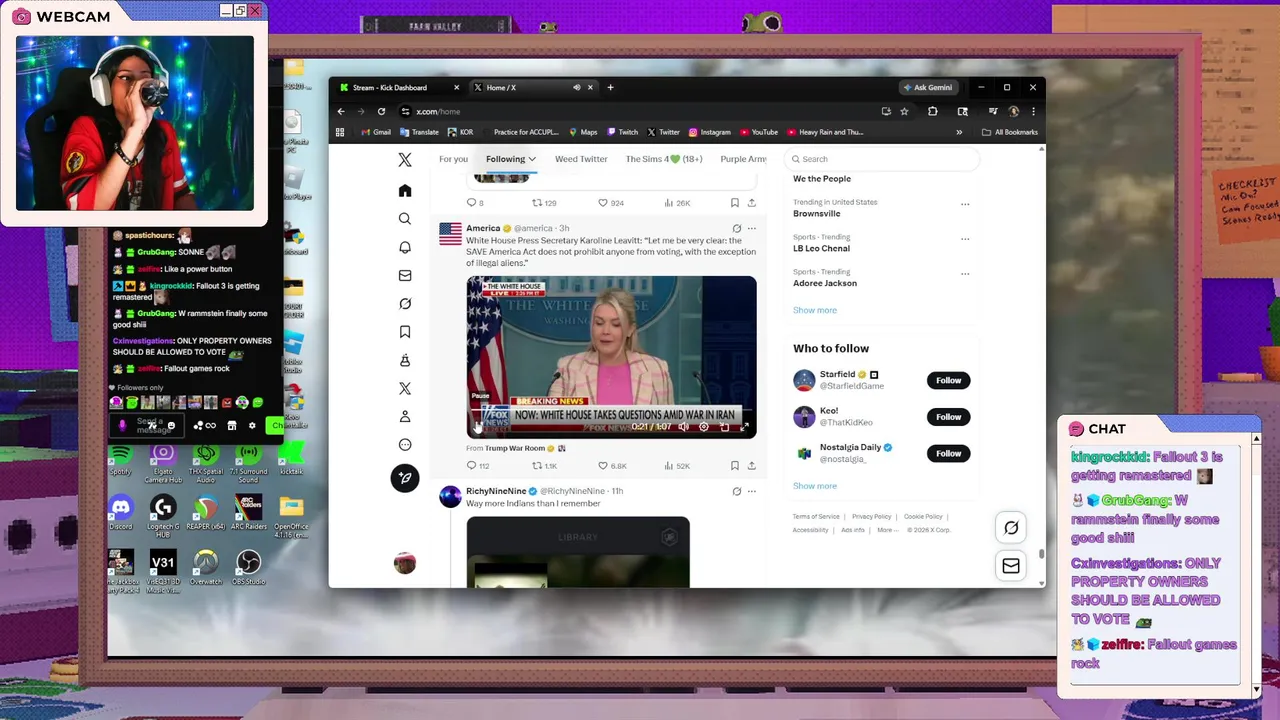The width and height of the screenshot is (1280, 720).
Task: Open OBS Studio desktop shortcut
Action: coord(248,568)
